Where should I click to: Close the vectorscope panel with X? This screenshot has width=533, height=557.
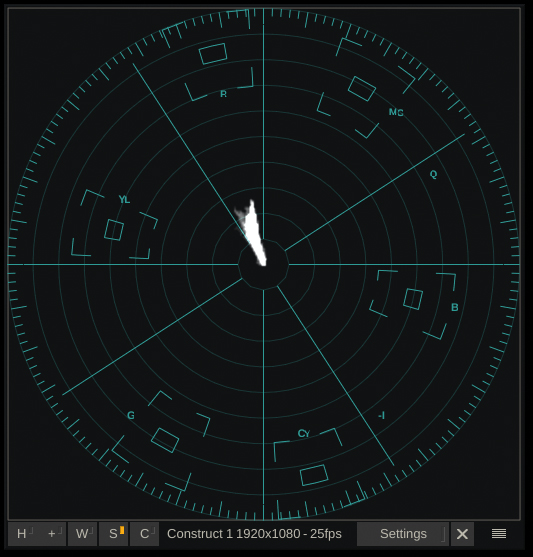click(x=462, y=534)
